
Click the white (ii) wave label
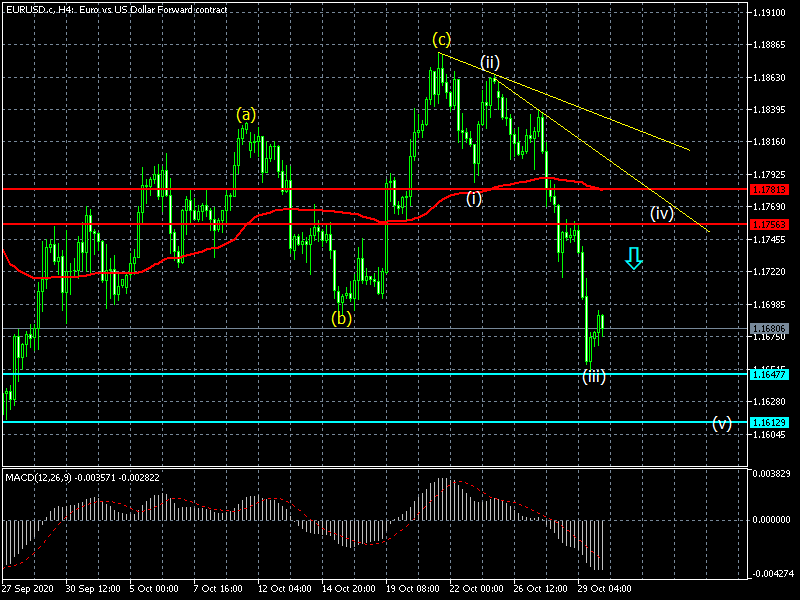click(x=489, y=61)
